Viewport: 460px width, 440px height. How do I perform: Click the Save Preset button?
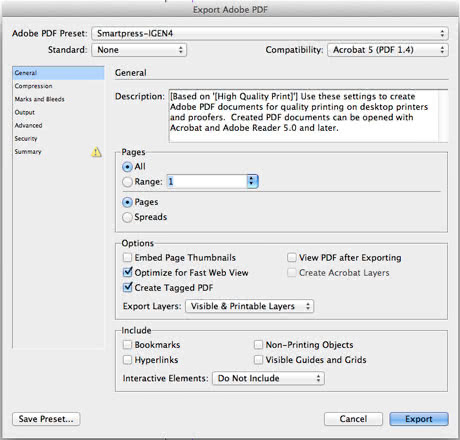coord(46,419)
